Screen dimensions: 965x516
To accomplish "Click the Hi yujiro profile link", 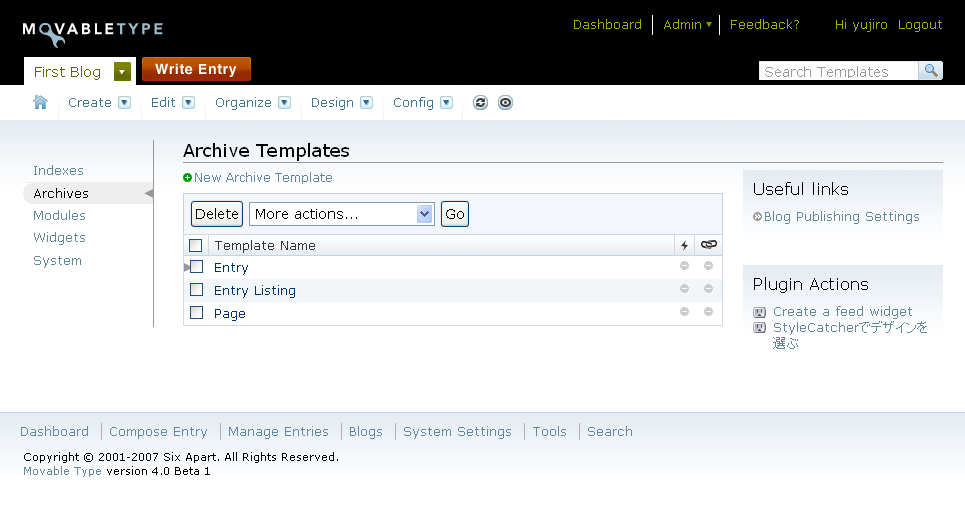I will pos(861,25).
